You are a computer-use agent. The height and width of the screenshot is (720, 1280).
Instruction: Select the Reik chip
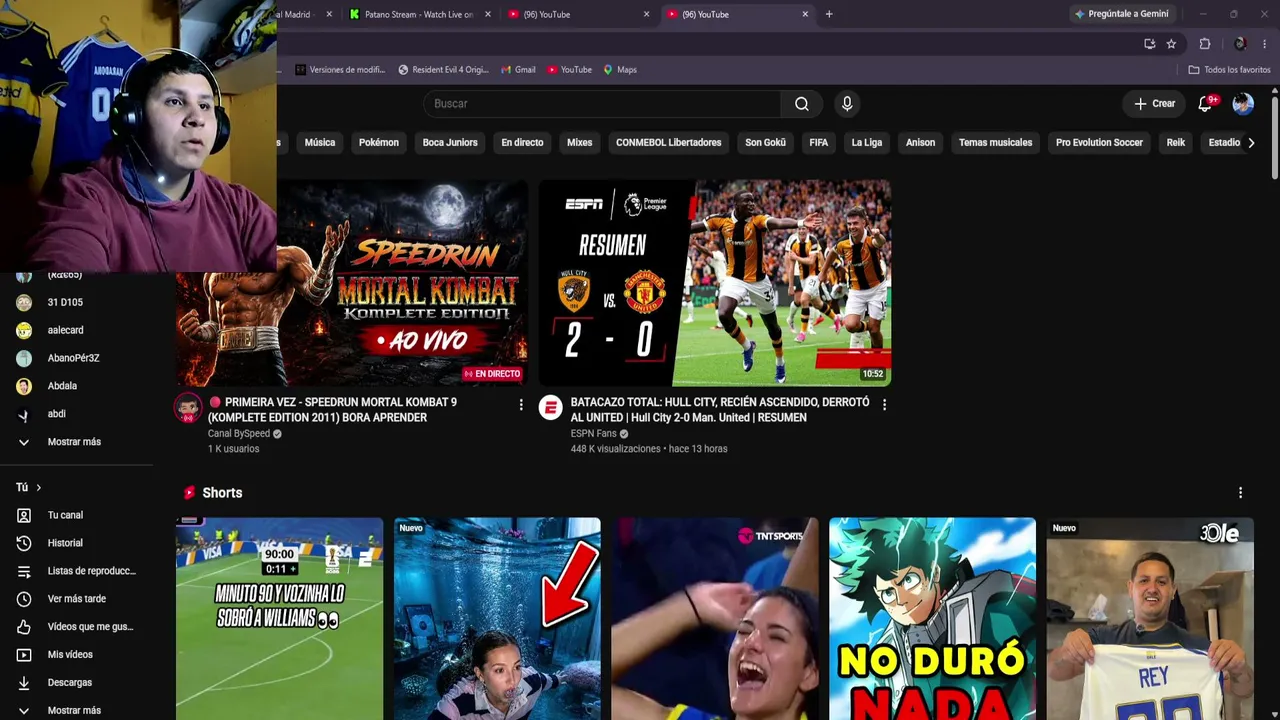coord(1176,143)
